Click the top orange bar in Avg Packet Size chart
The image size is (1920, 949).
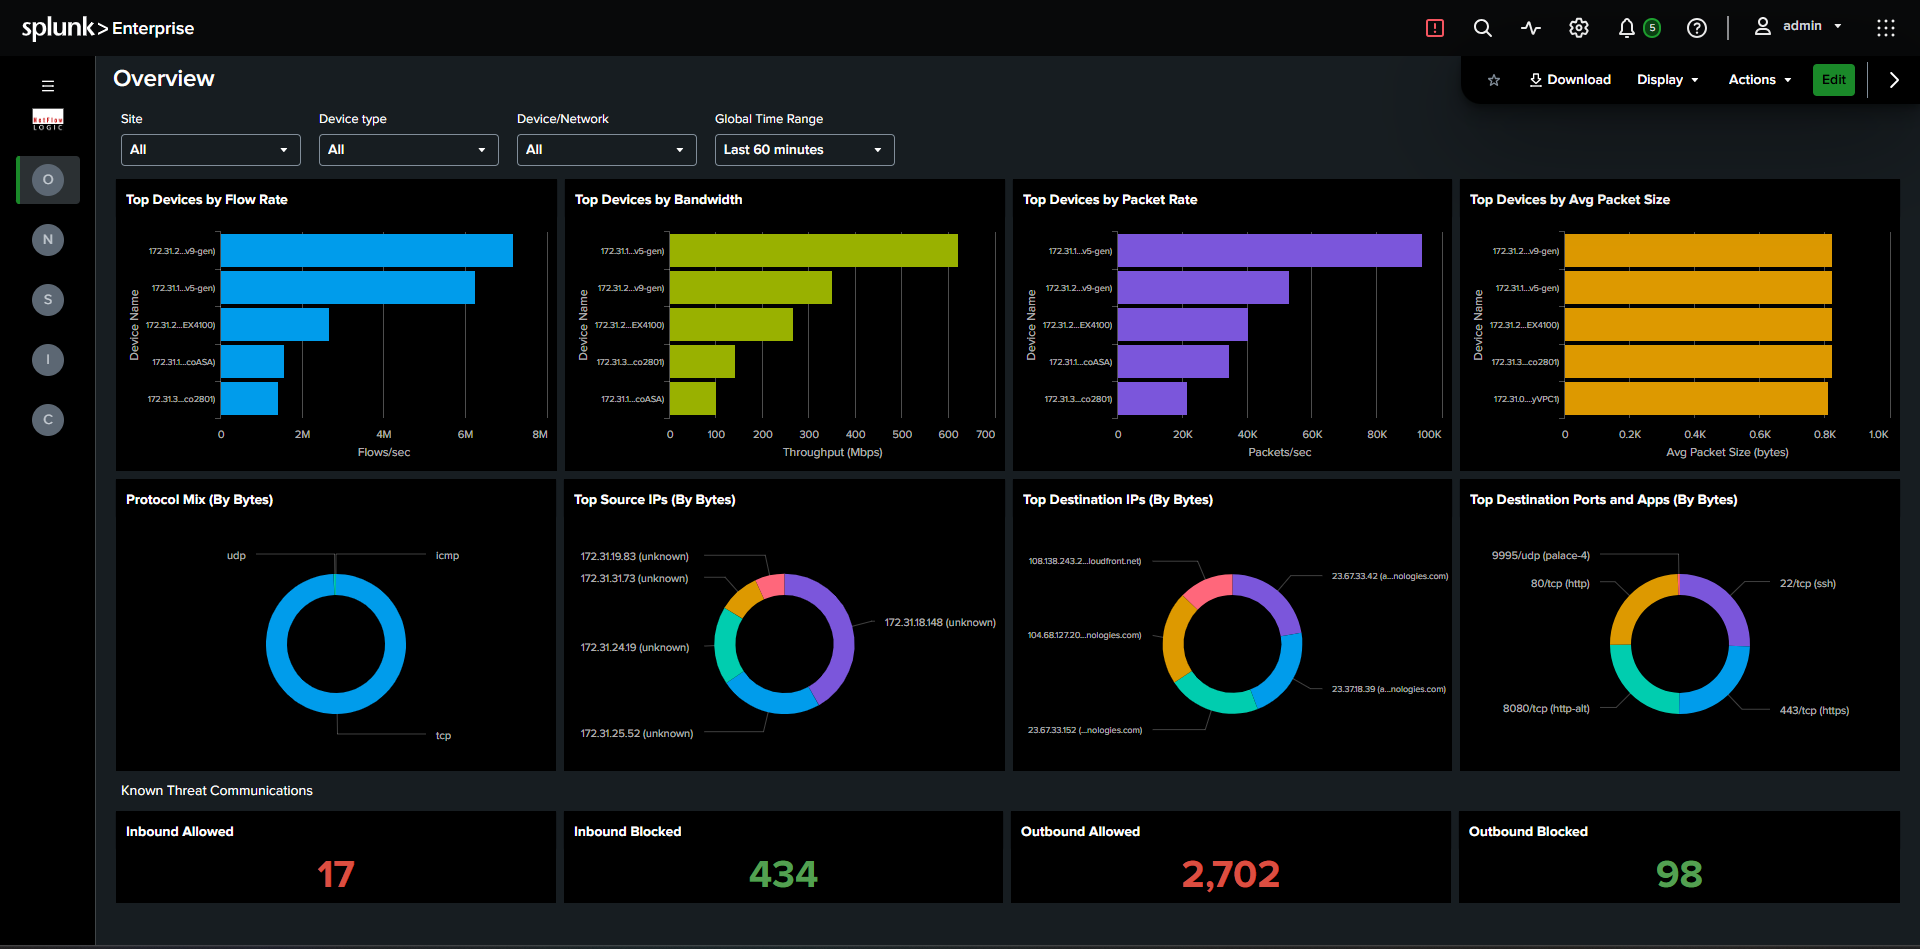pyautogui.click(x=1698, y=251)
